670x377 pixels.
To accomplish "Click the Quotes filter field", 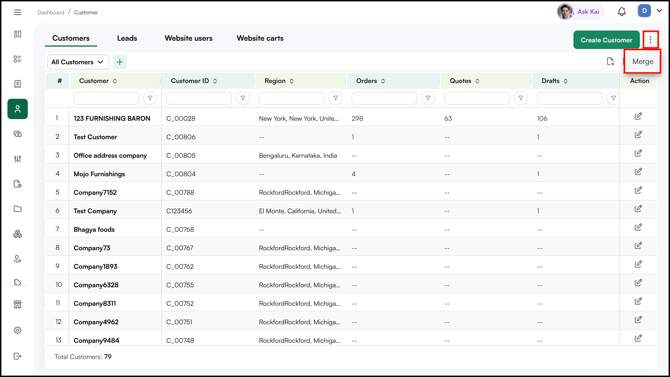I will [x=477, y=98].
